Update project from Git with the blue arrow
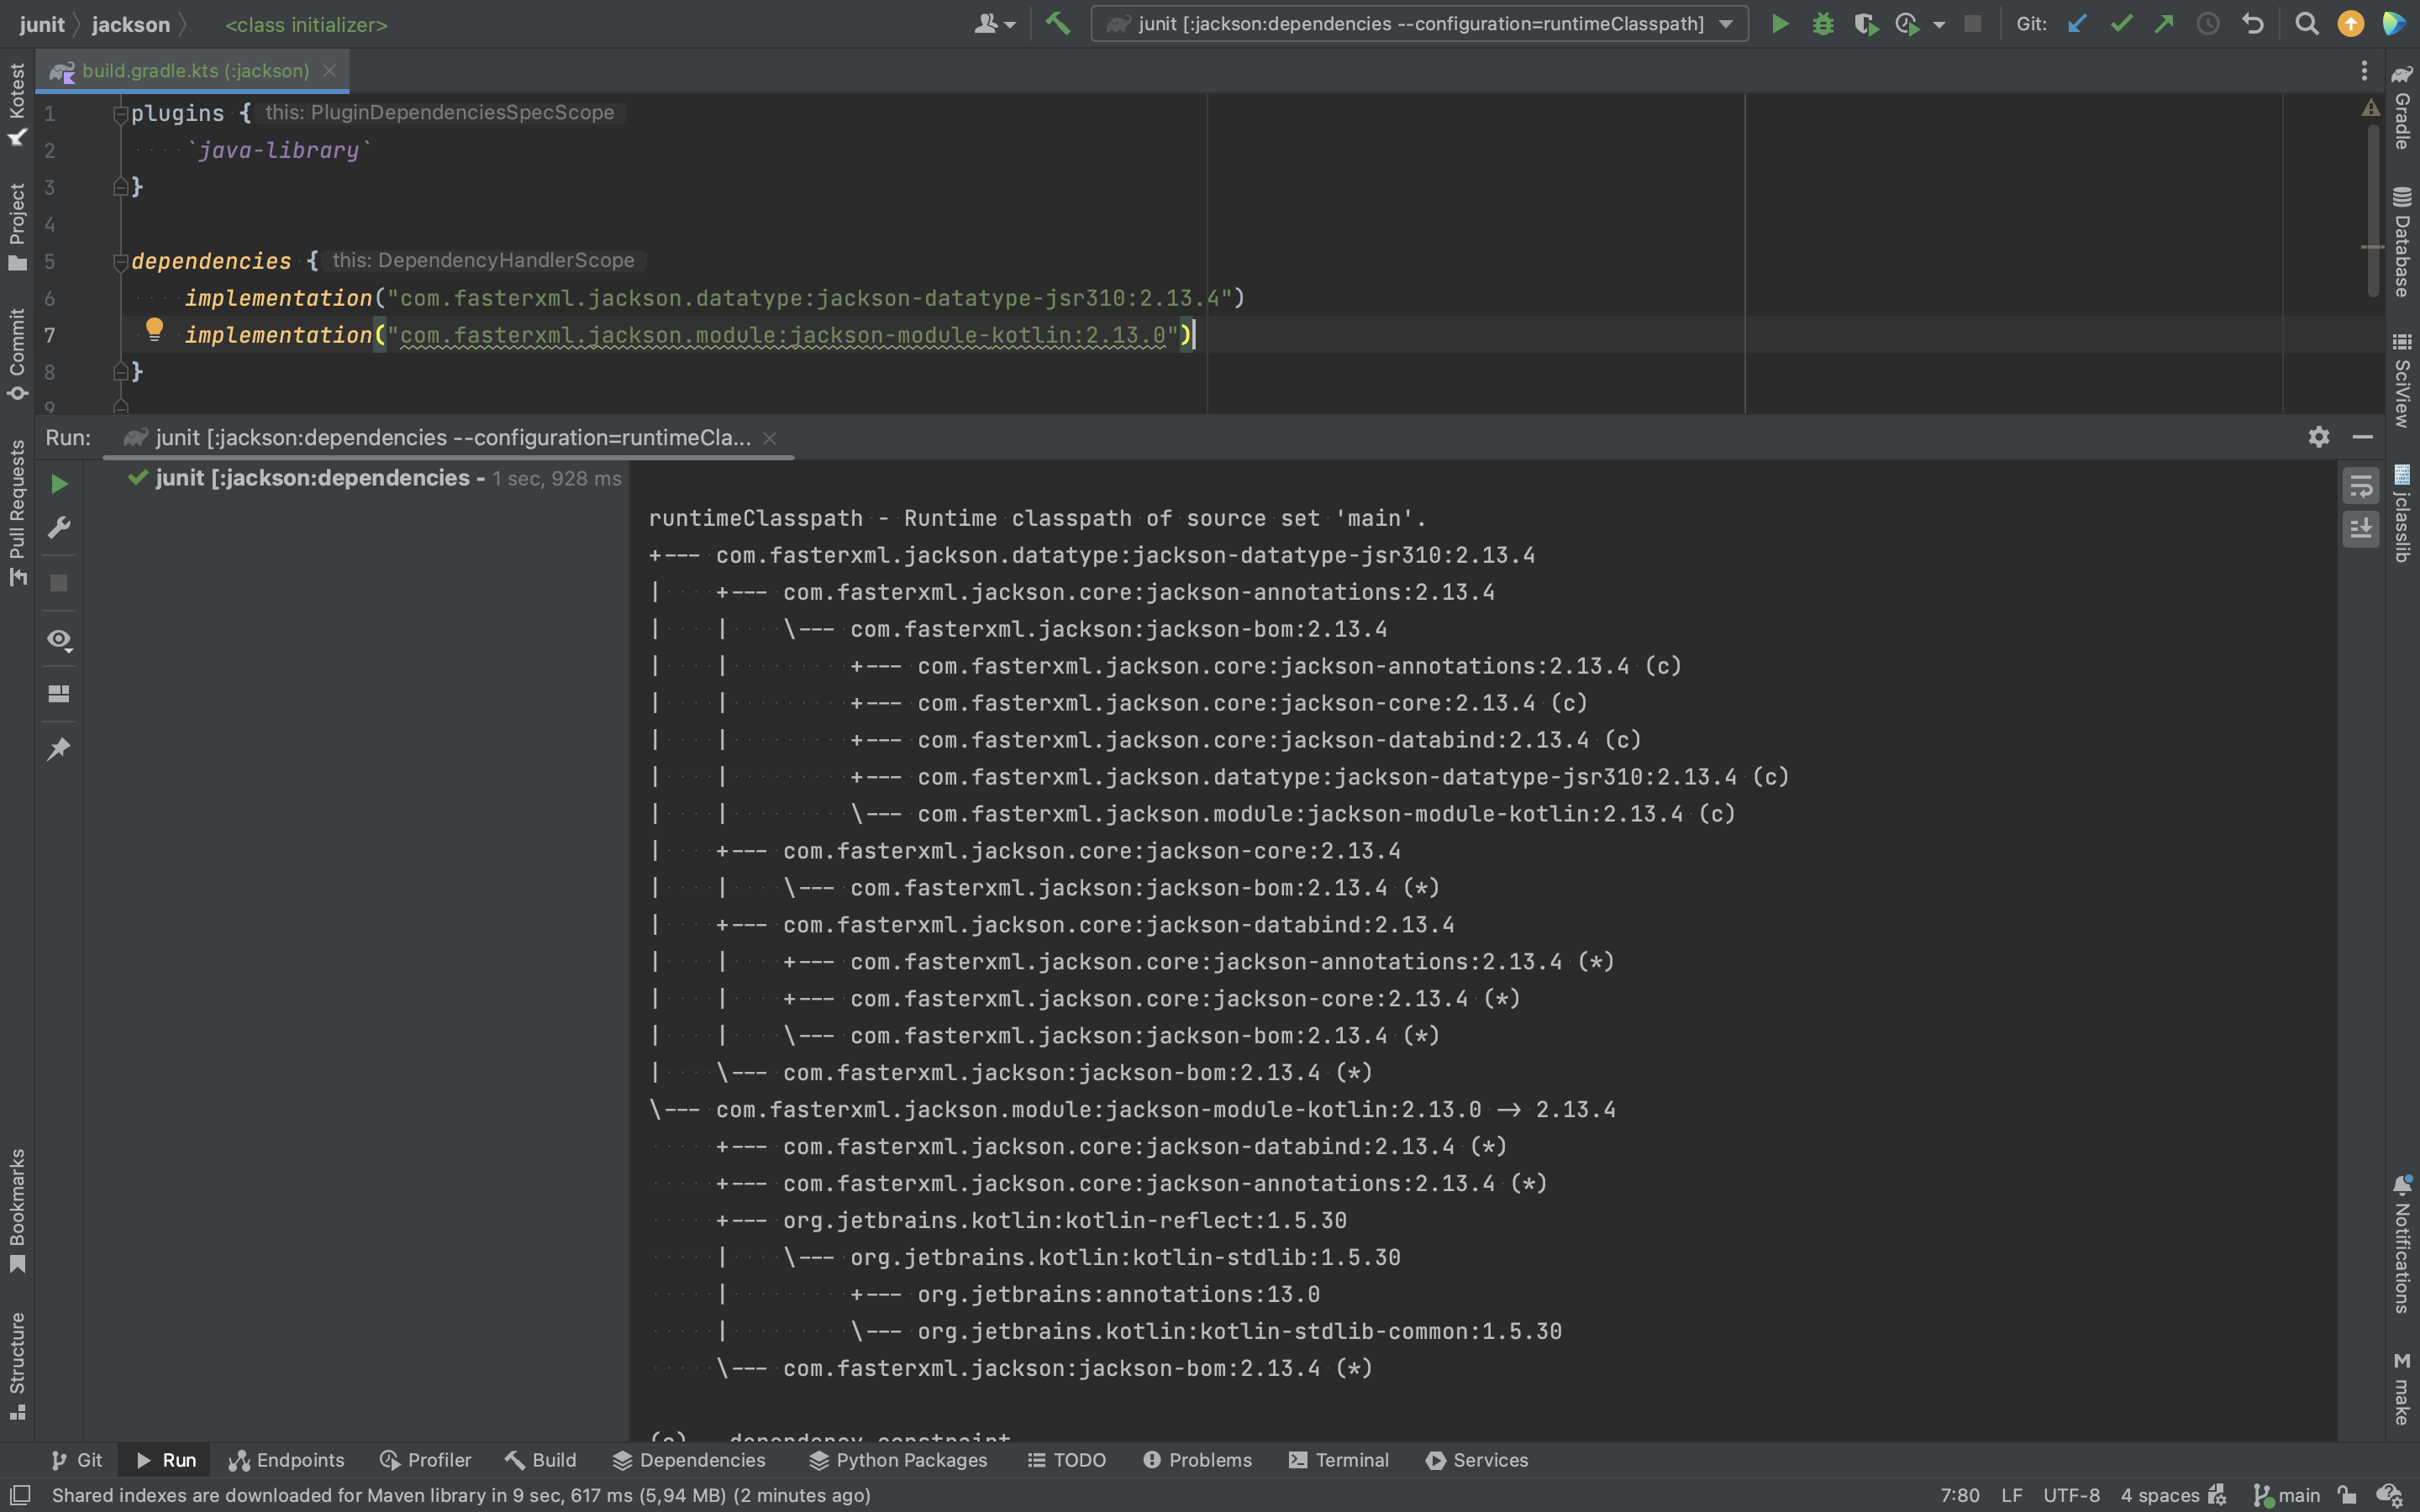The image size is (2420, 1512). point(2078,23)
